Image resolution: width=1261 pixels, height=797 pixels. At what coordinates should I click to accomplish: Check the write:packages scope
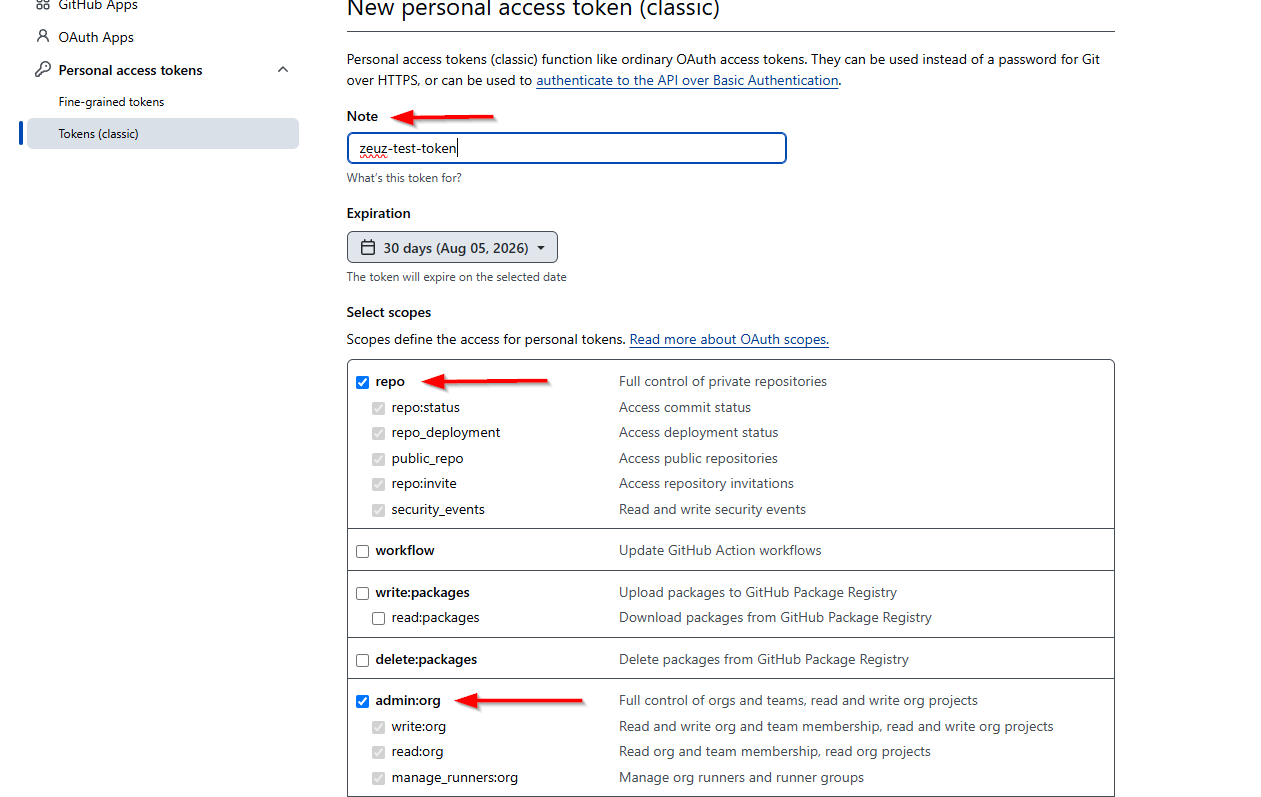coord(363,593)
